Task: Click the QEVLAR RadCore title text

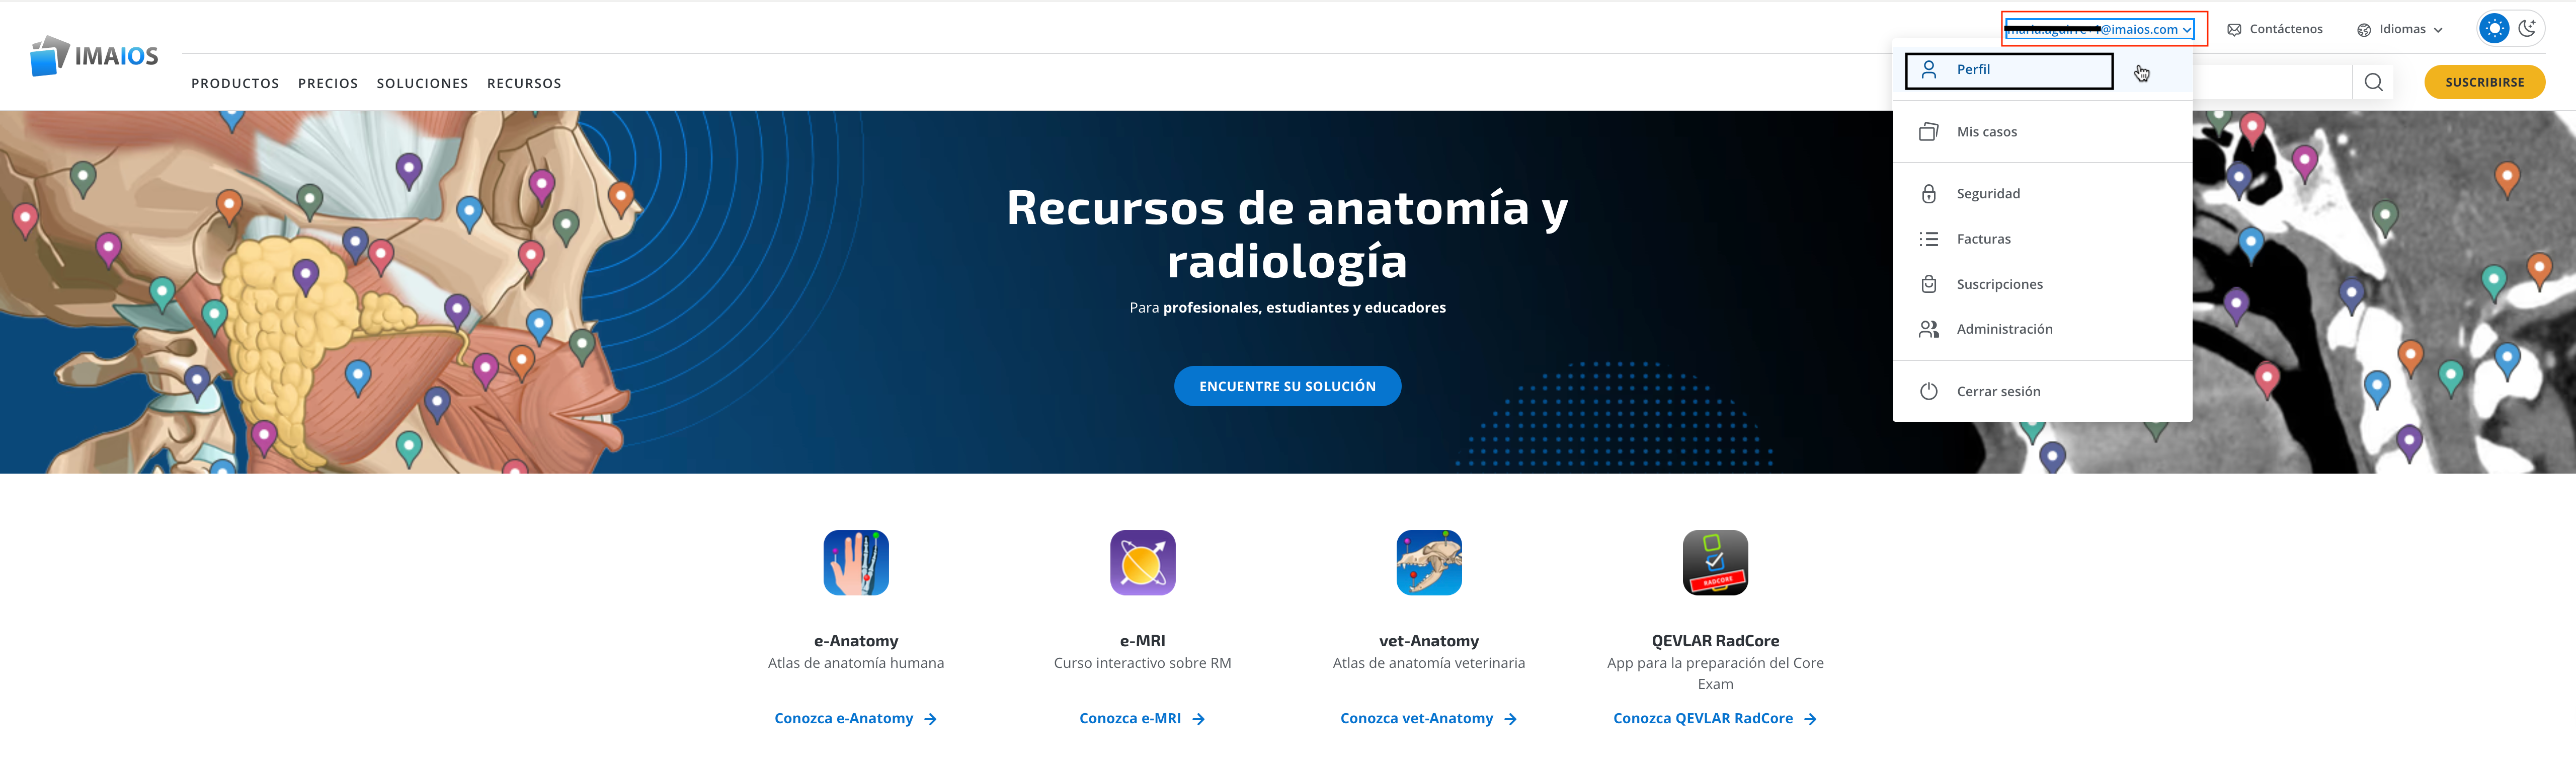Action: [1715, 641]
